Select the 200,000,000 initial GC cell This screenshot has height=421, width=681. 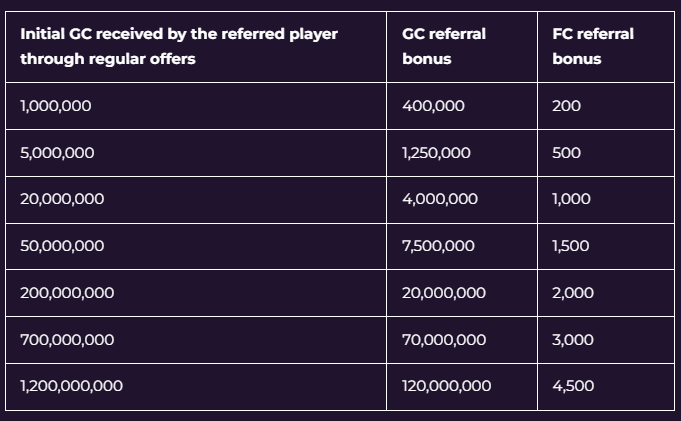click(x=67, y=293)
